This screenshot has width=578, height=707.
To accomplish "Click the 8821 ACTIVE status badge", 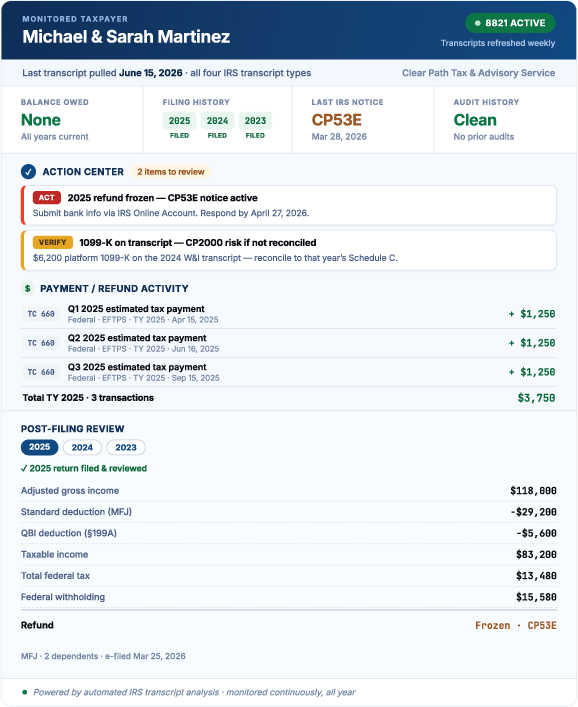I will point(510,23).
